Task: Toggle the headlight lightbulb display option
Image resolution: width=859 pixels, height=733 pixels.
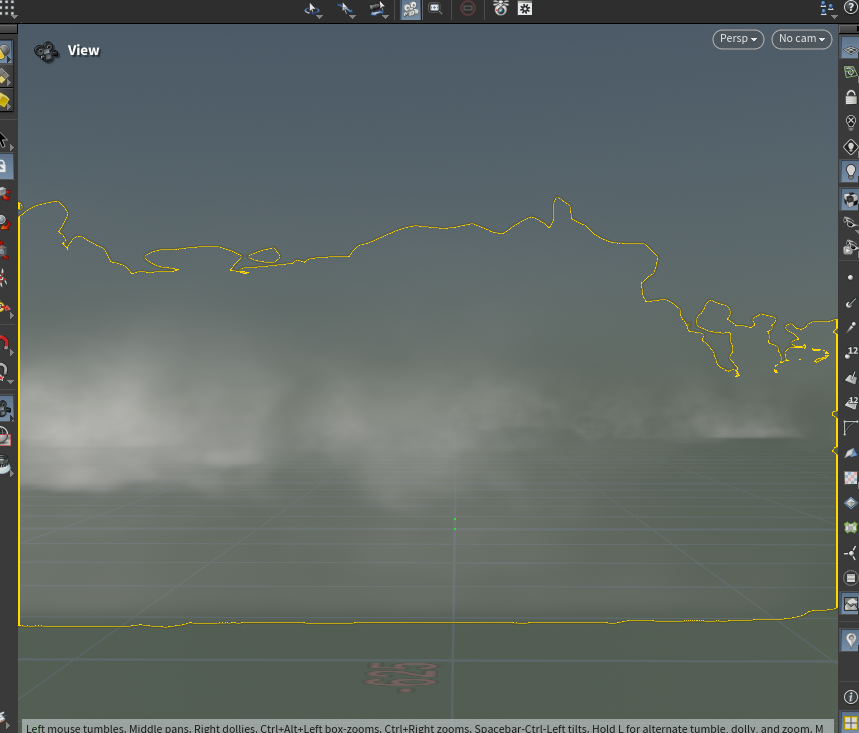Action: click(850, 172)
